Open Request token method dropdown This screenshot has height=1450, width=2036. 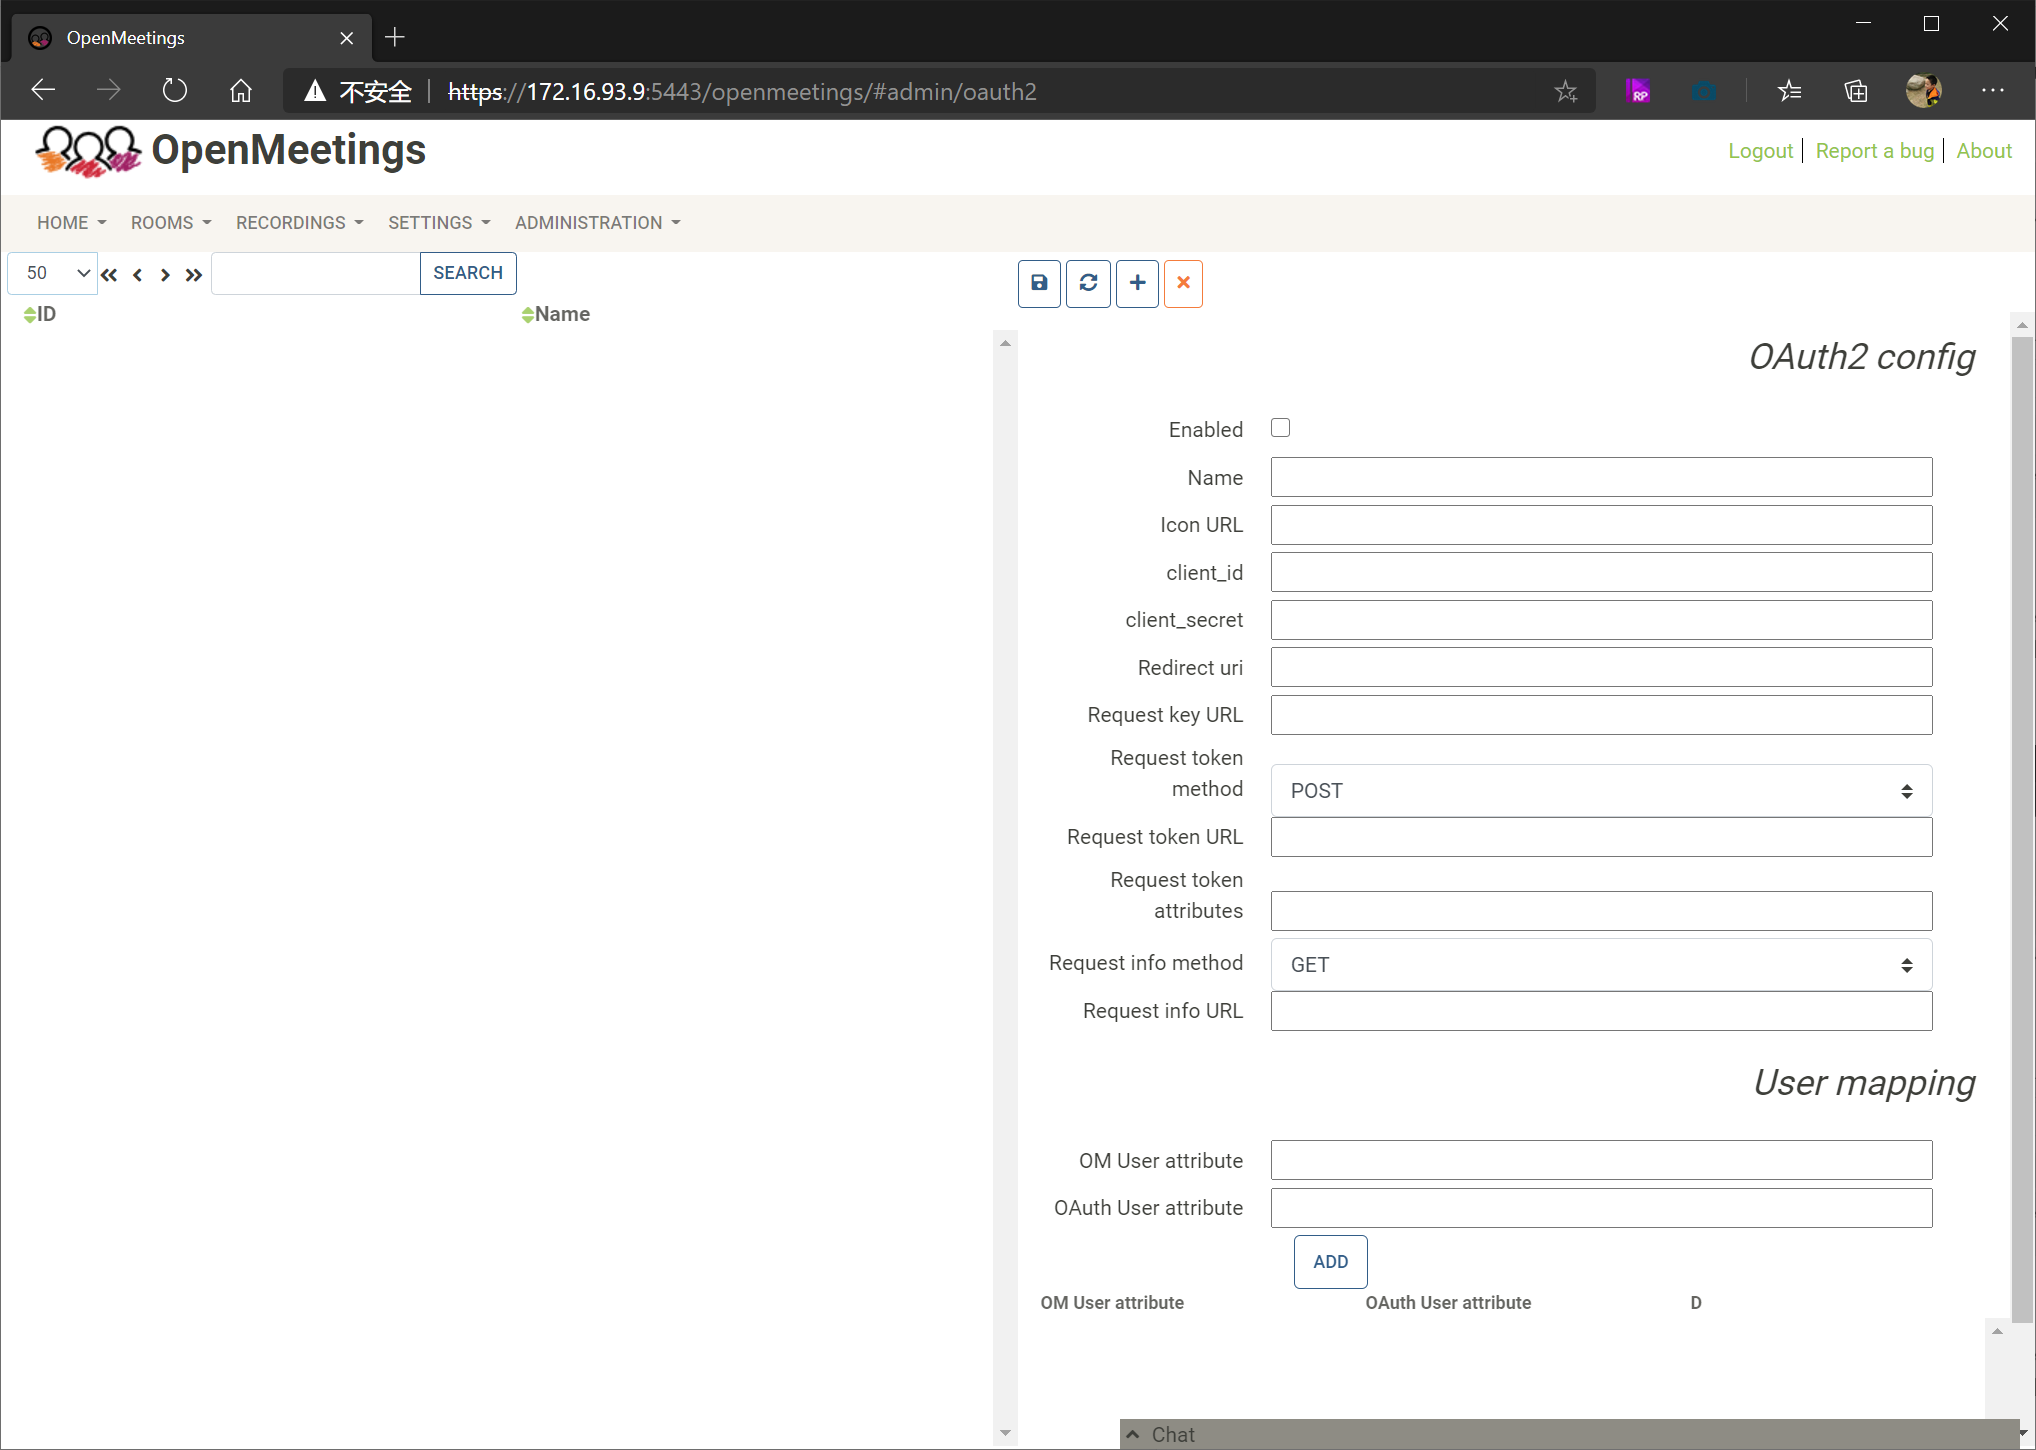click(1600, 791)
